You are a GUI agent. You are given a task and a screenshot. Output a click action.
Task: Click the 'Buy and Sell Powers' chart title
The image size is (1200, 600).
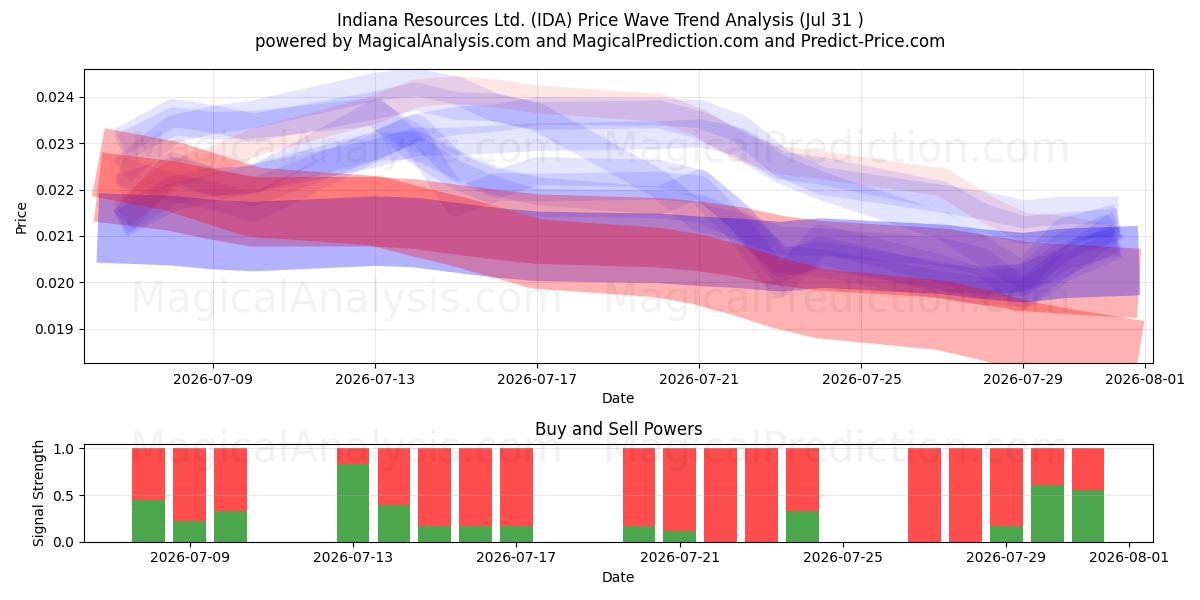[x=618, y=429]
